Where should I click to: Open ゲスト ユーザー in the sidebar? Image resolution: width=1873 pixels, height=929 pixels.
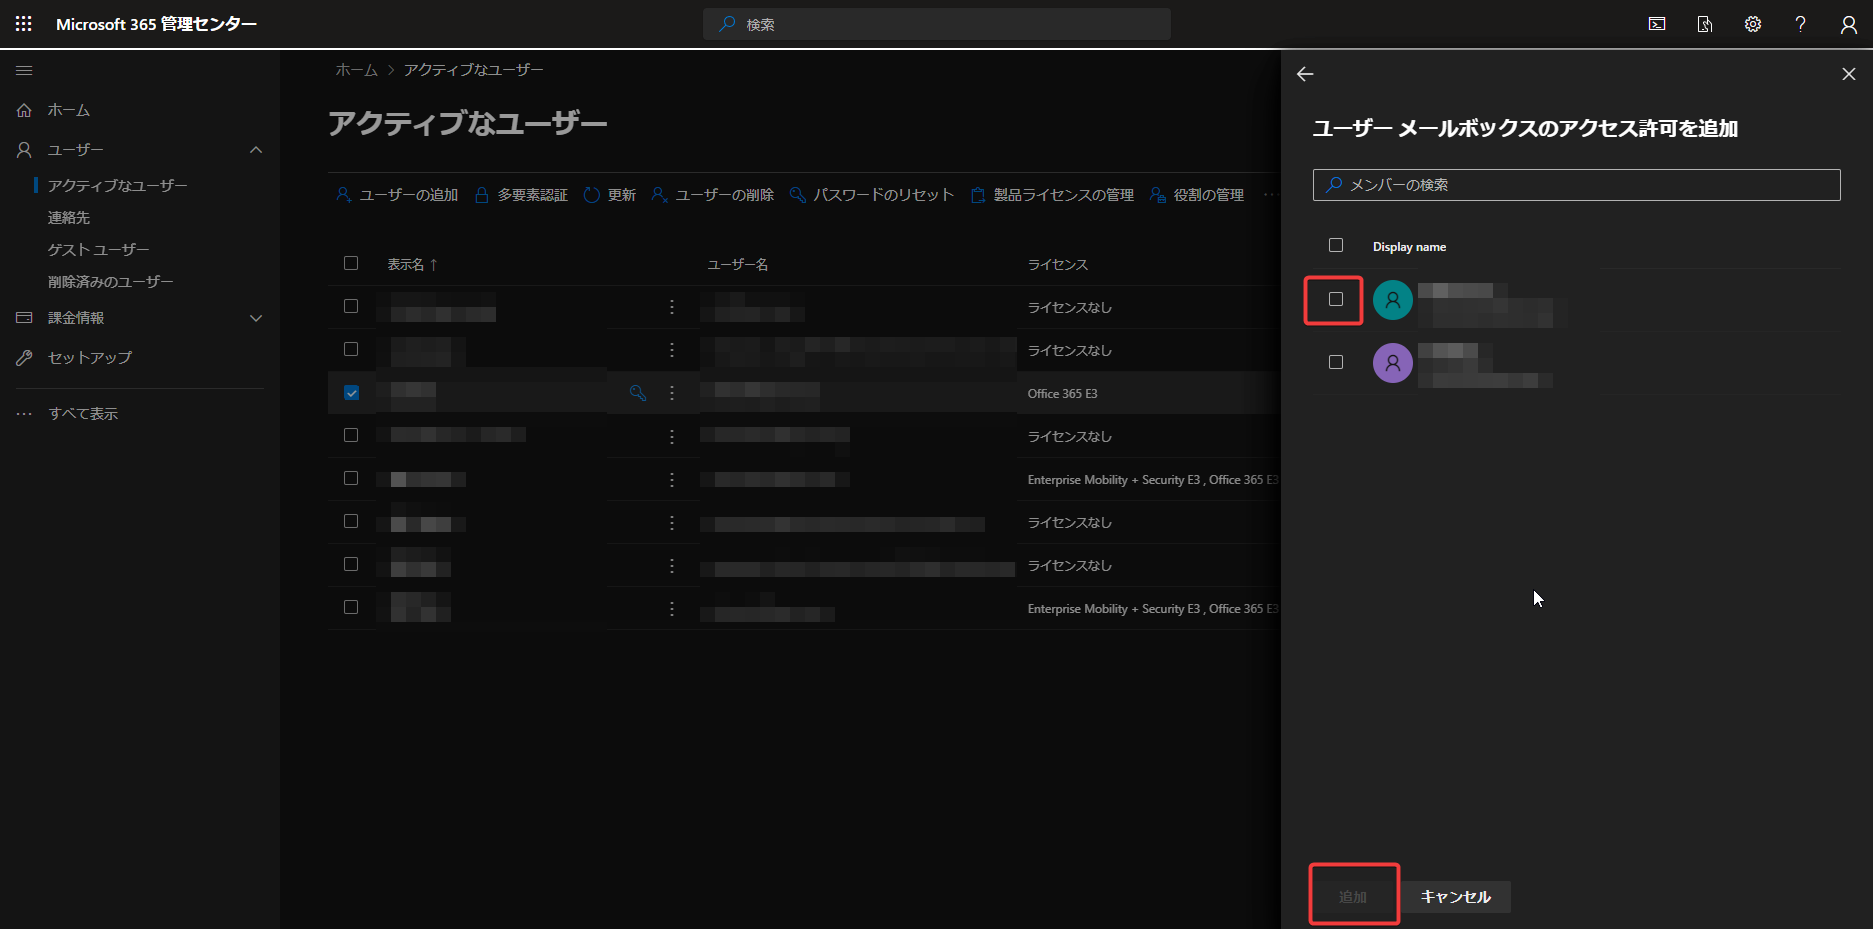coord(98,250)
